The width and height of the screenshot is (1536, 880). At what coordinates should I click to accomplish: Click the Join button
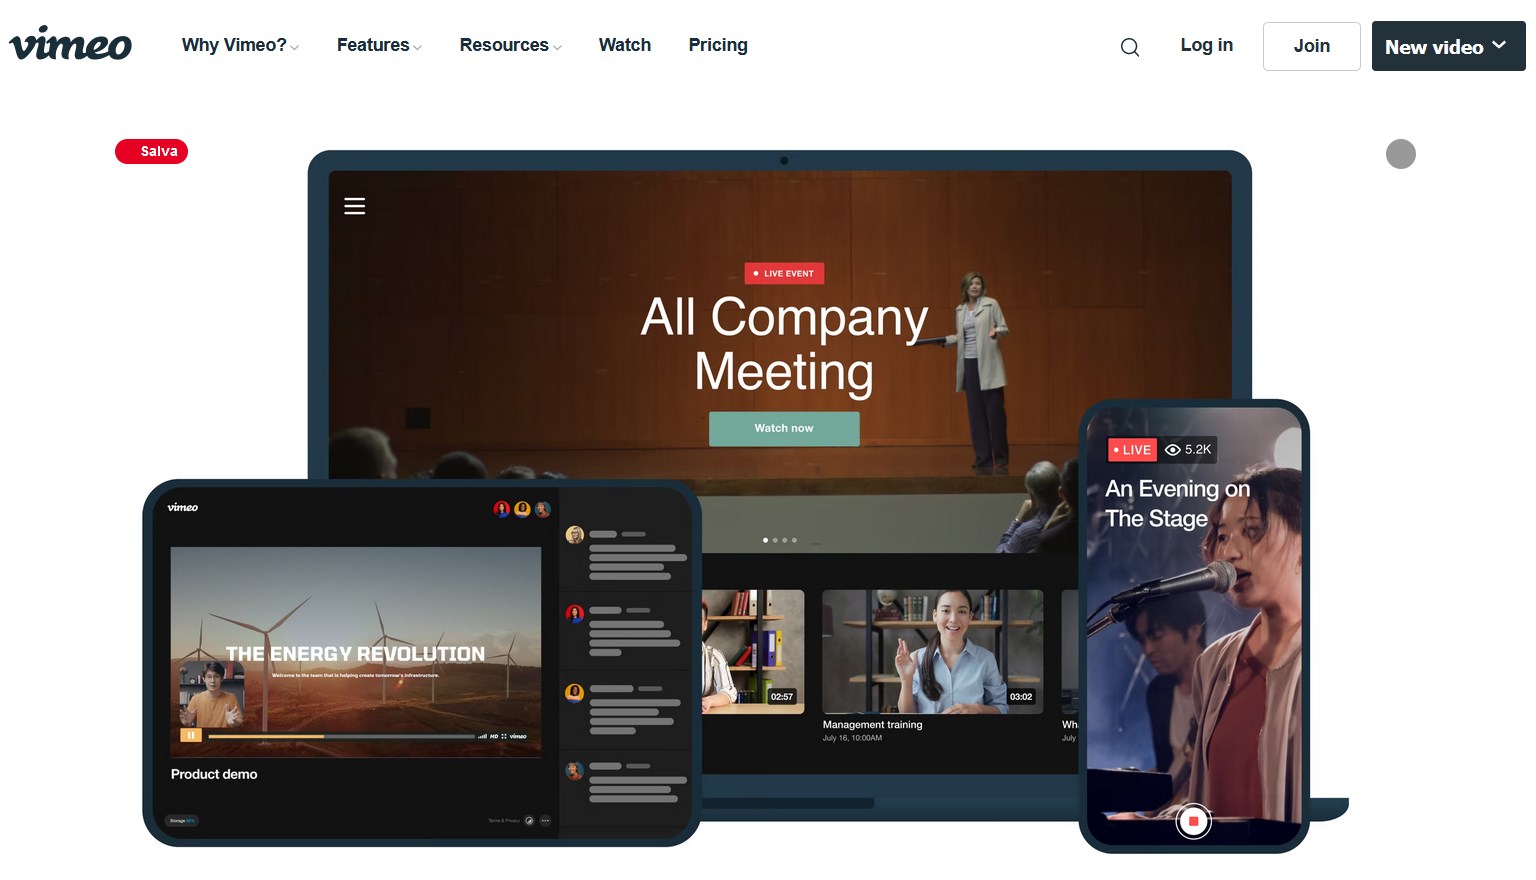(x=1311, y=46)
